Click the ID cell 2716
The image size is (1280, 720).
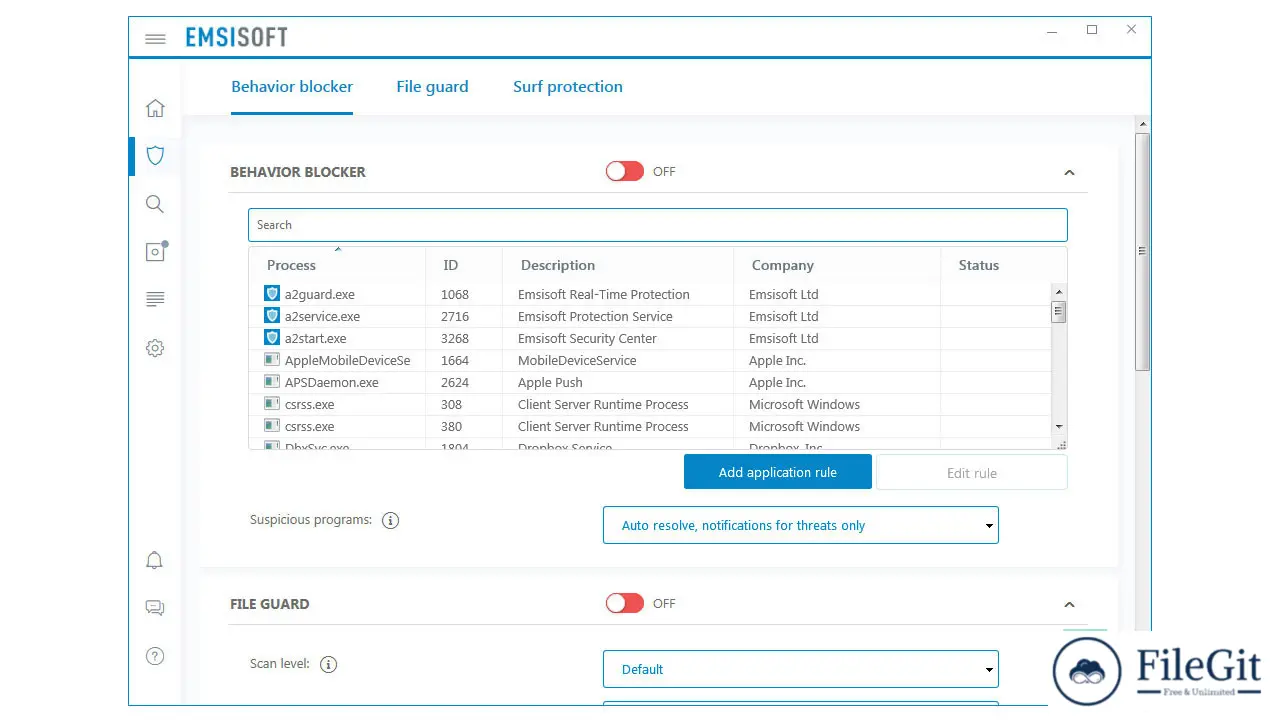point(454,316)
